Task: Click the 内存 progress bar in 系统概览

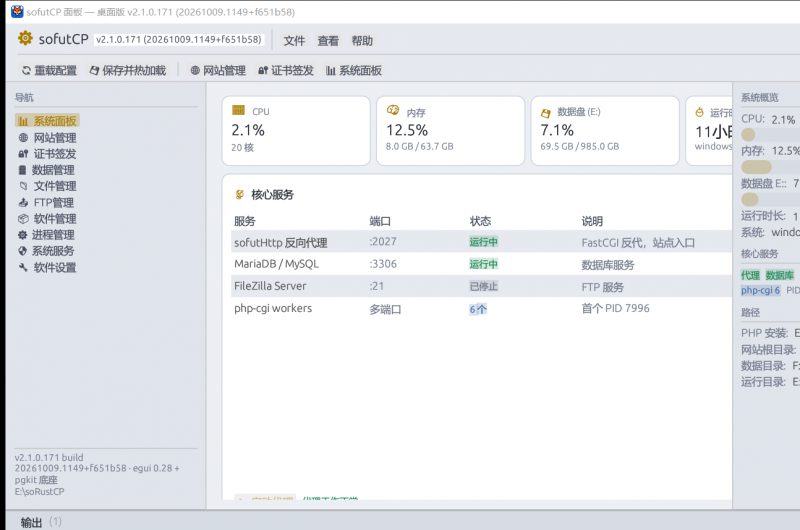Action: pos(770,167)
